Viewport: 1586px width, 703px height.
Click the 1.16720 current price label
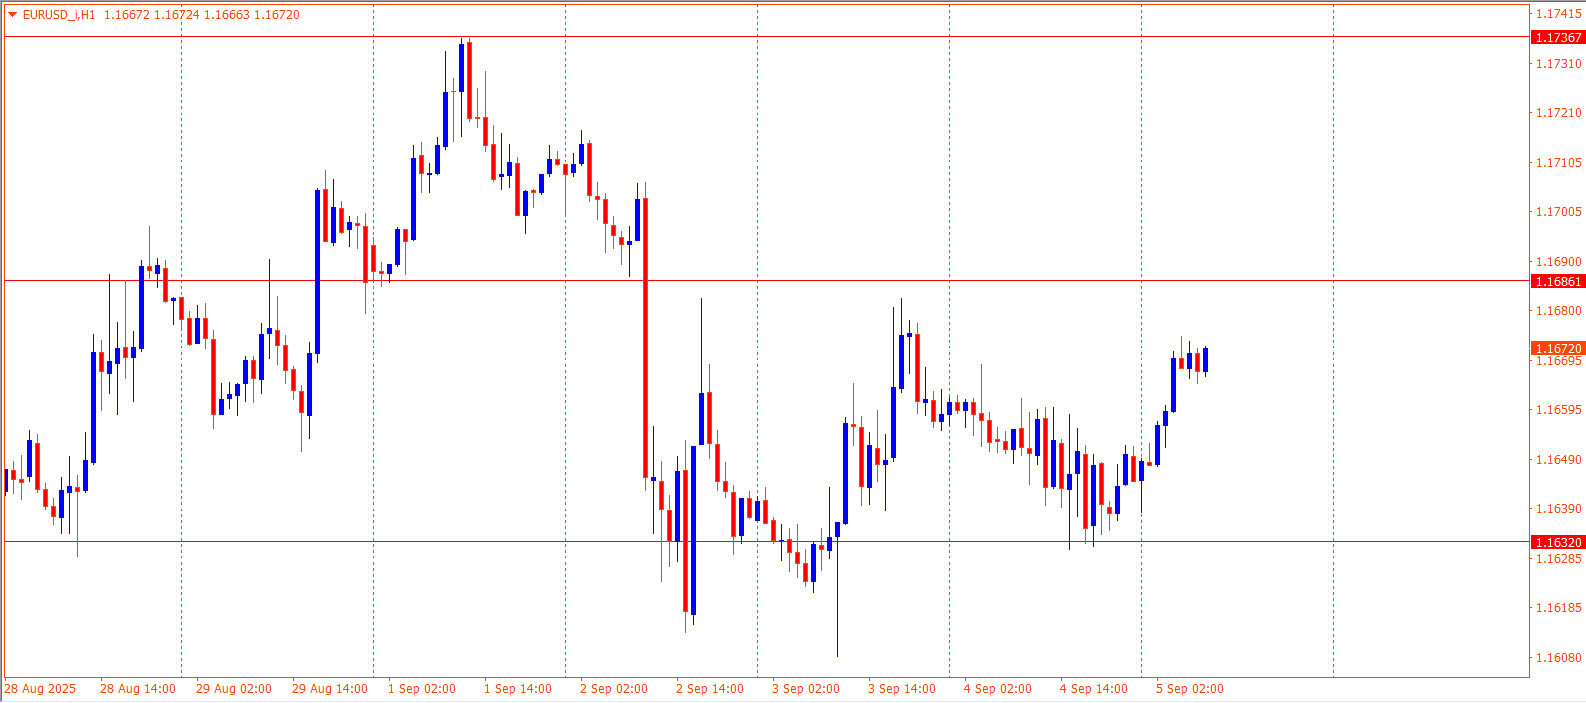[x=1558, y=349]
